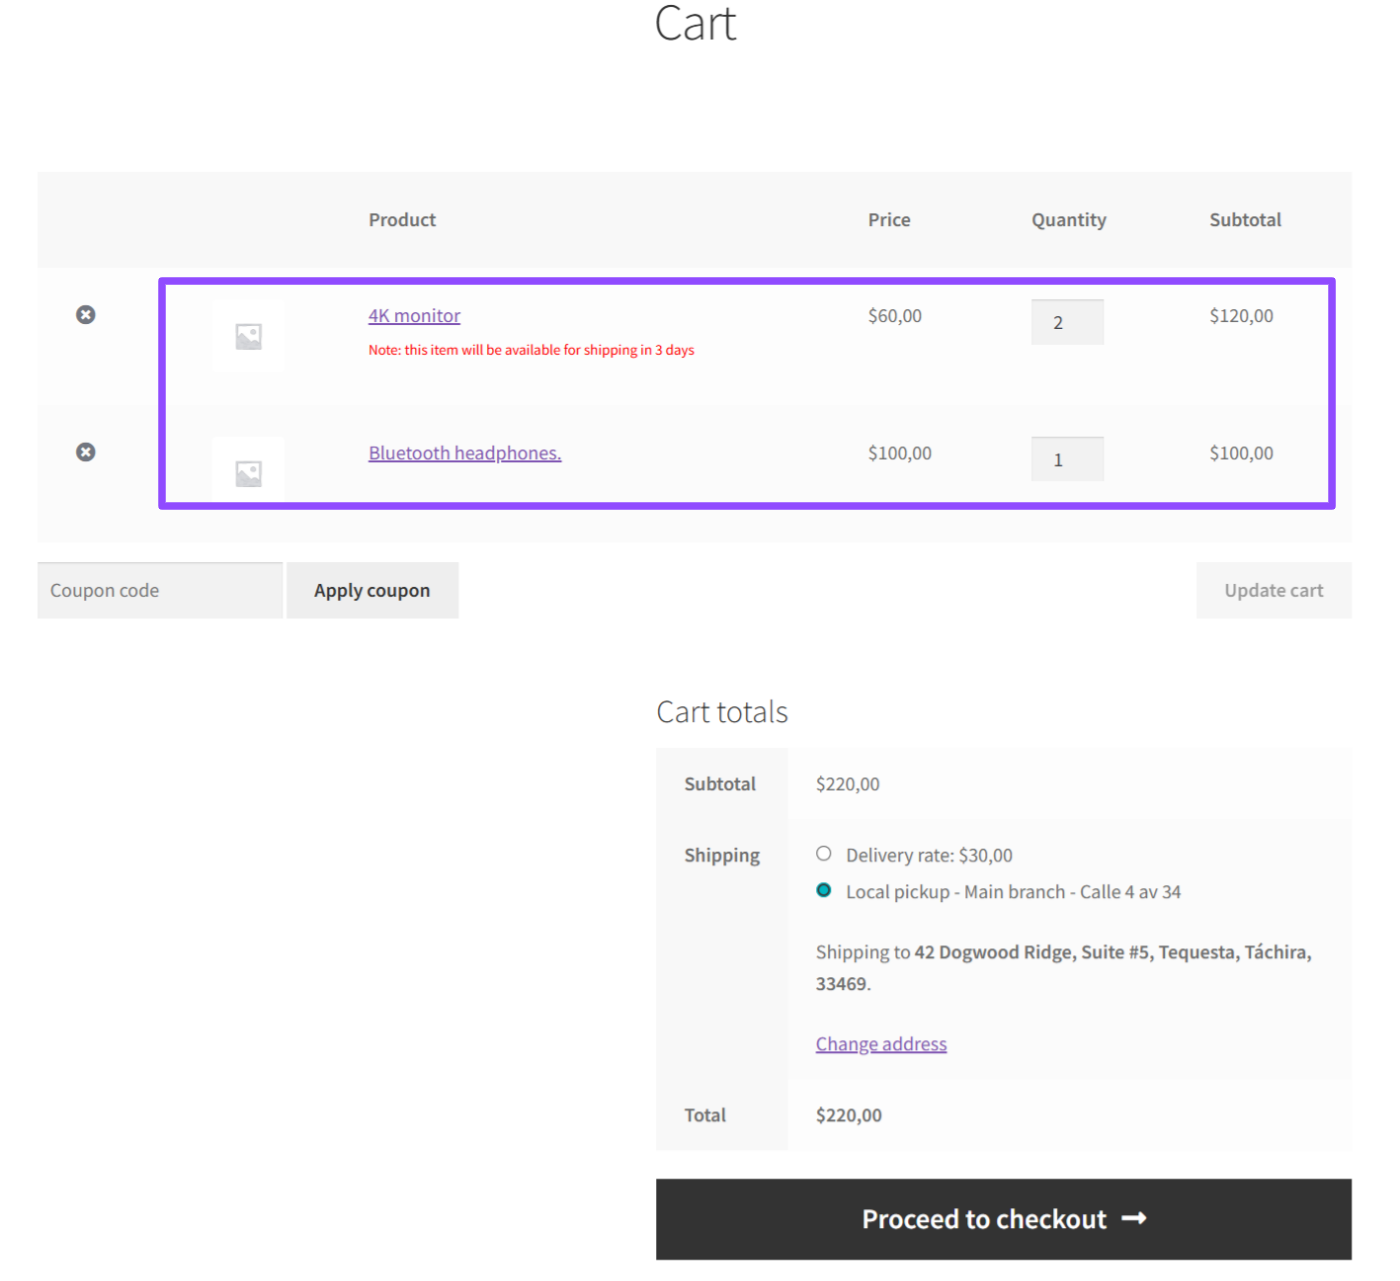Remove the Bluetooth headphones from the cart
This screenshot has height=1281, width=1400.
pos(85,451)
